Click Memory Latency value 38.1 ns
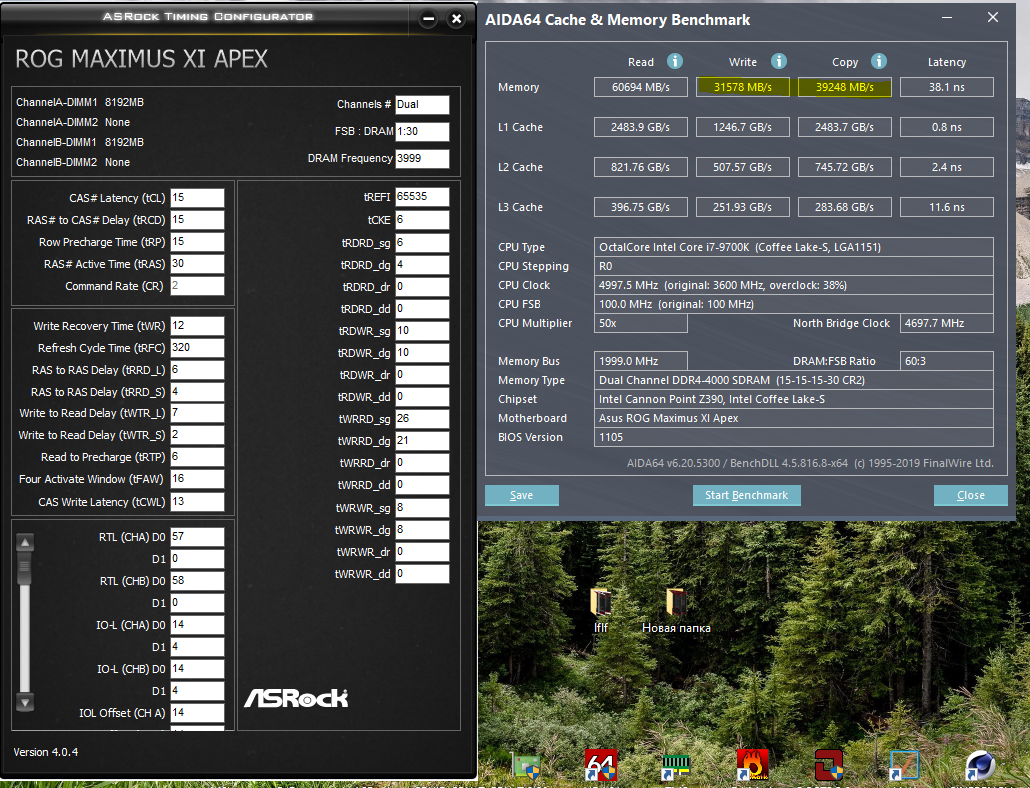The image size is (1030, 788). pos(947,87)
